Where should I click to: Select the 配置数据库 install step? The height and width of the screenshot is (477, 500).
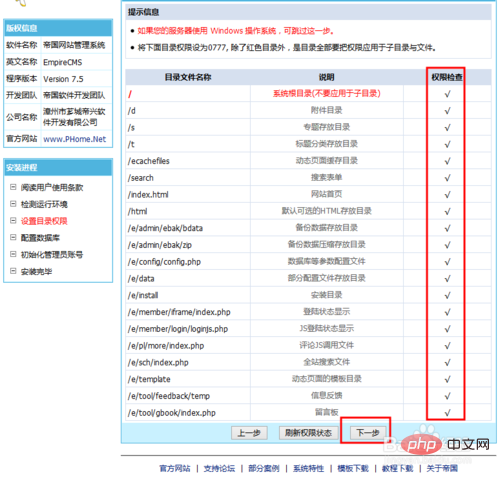pos(40,238)
